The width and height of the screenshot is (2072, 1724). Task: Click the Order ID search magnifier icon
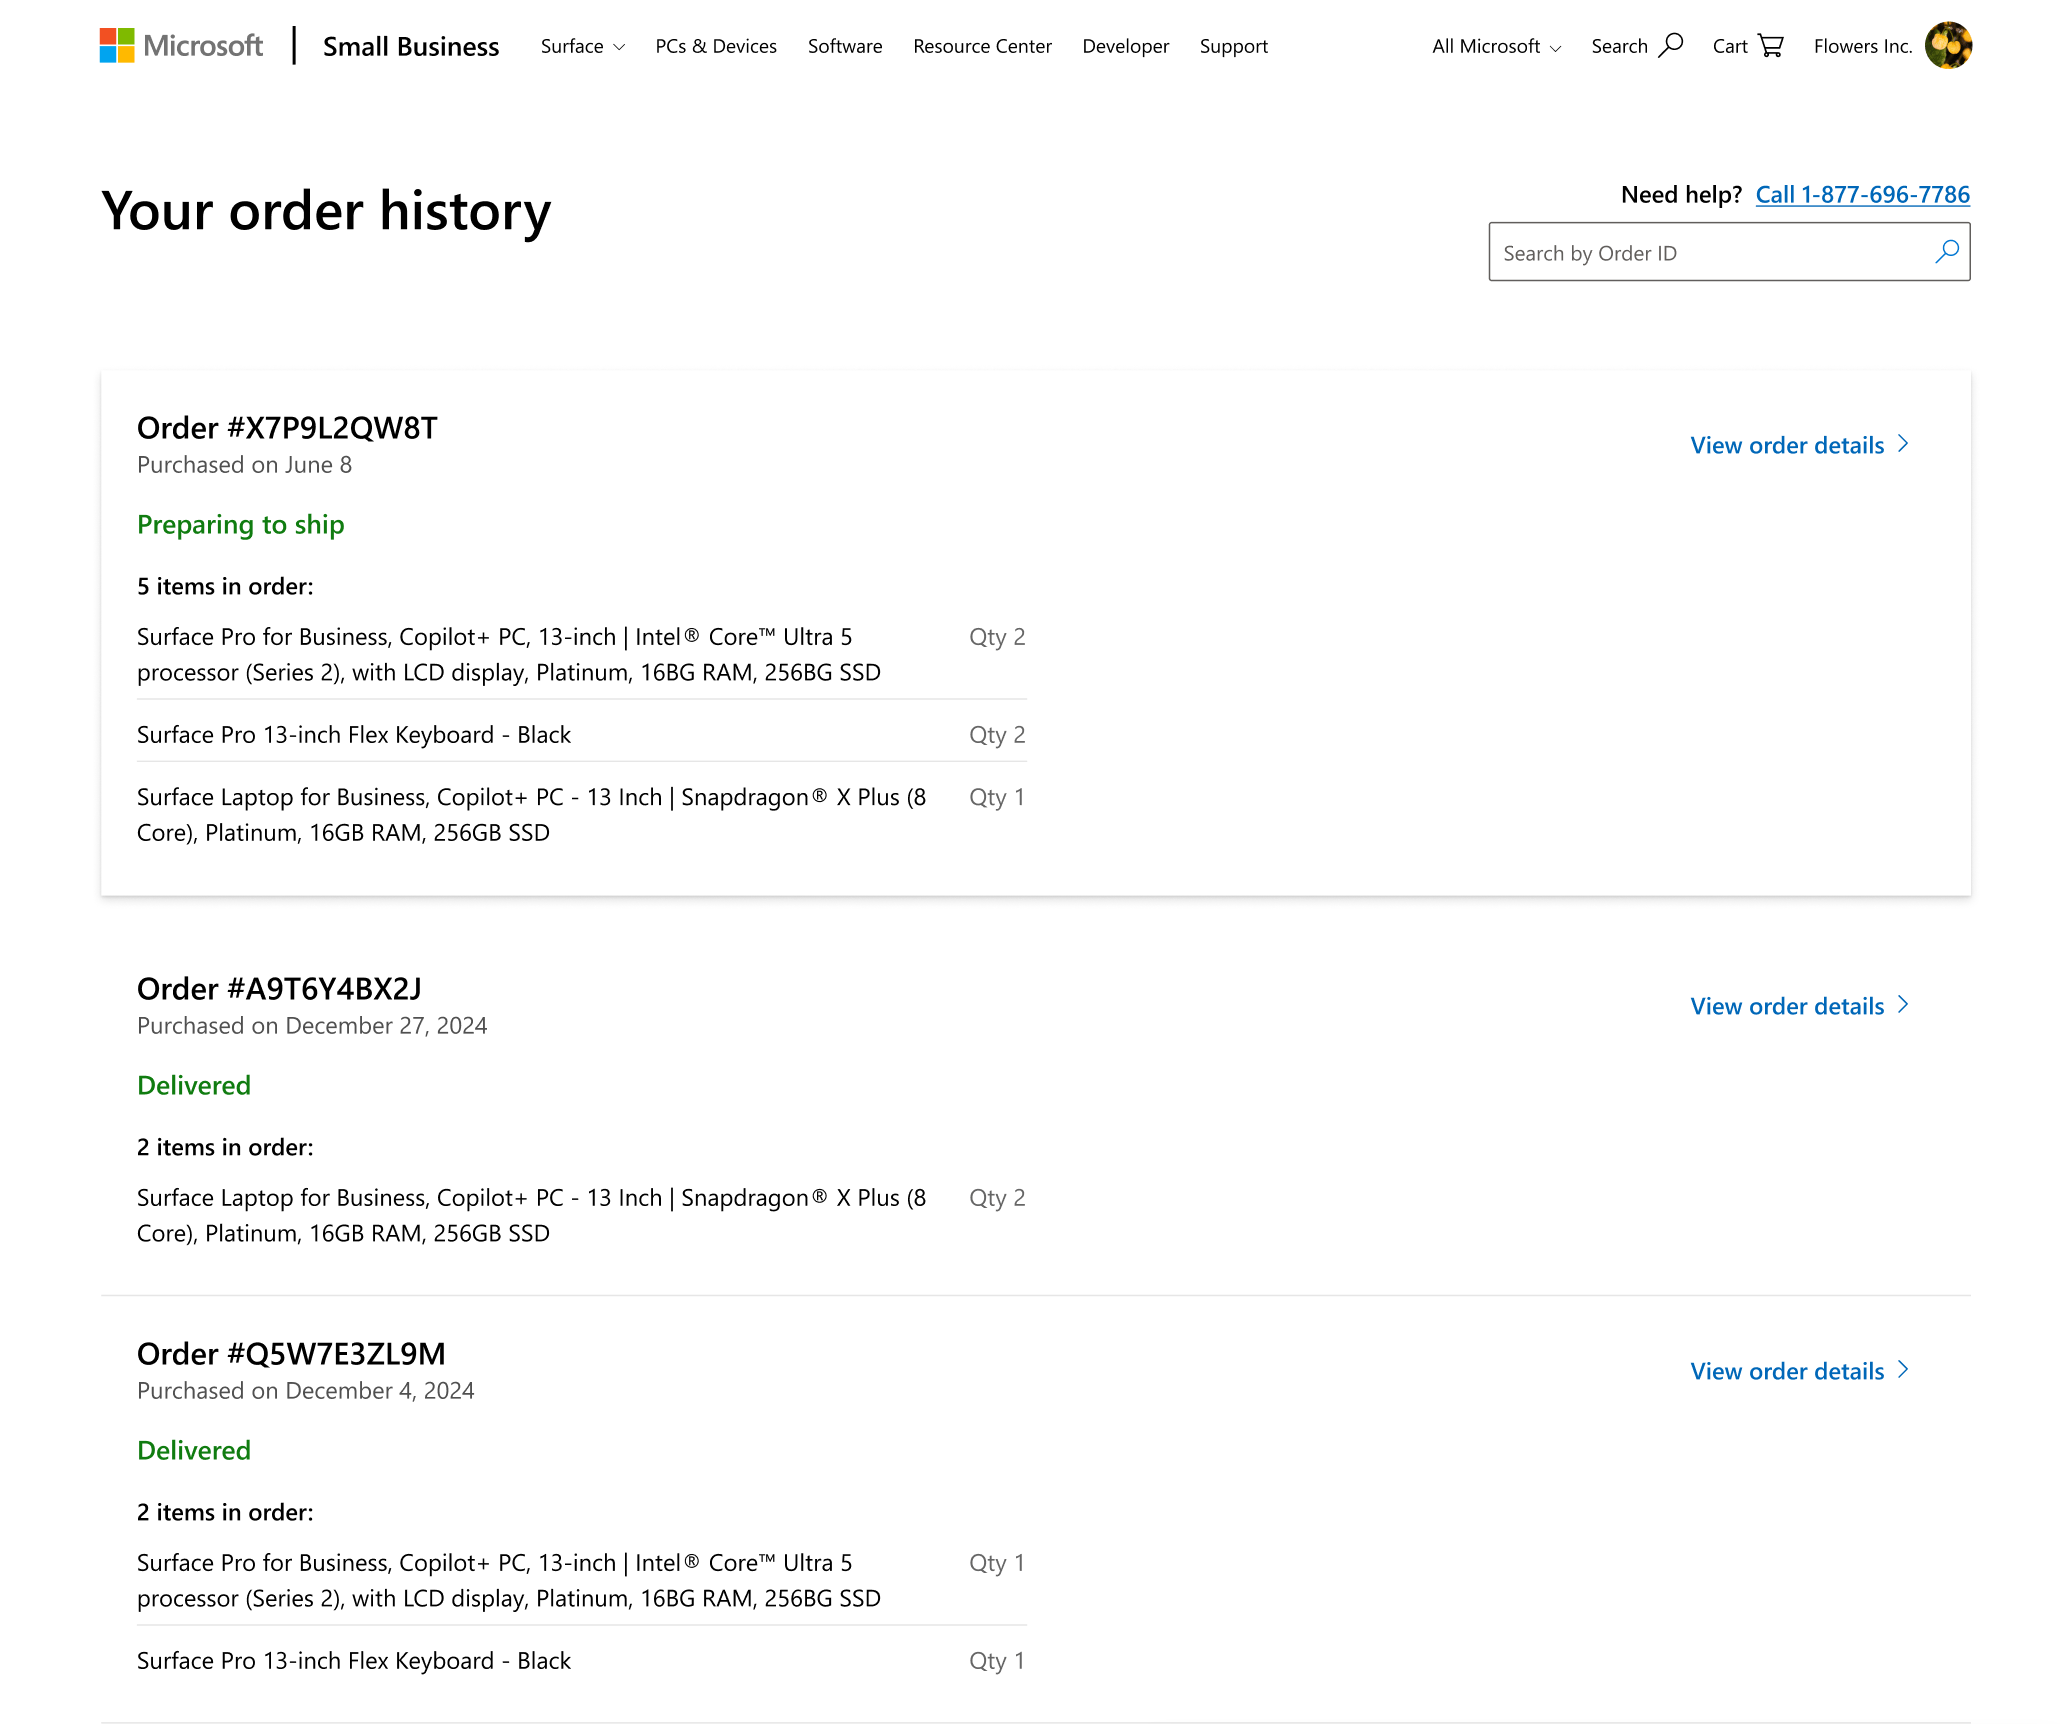click(1946, 252)
